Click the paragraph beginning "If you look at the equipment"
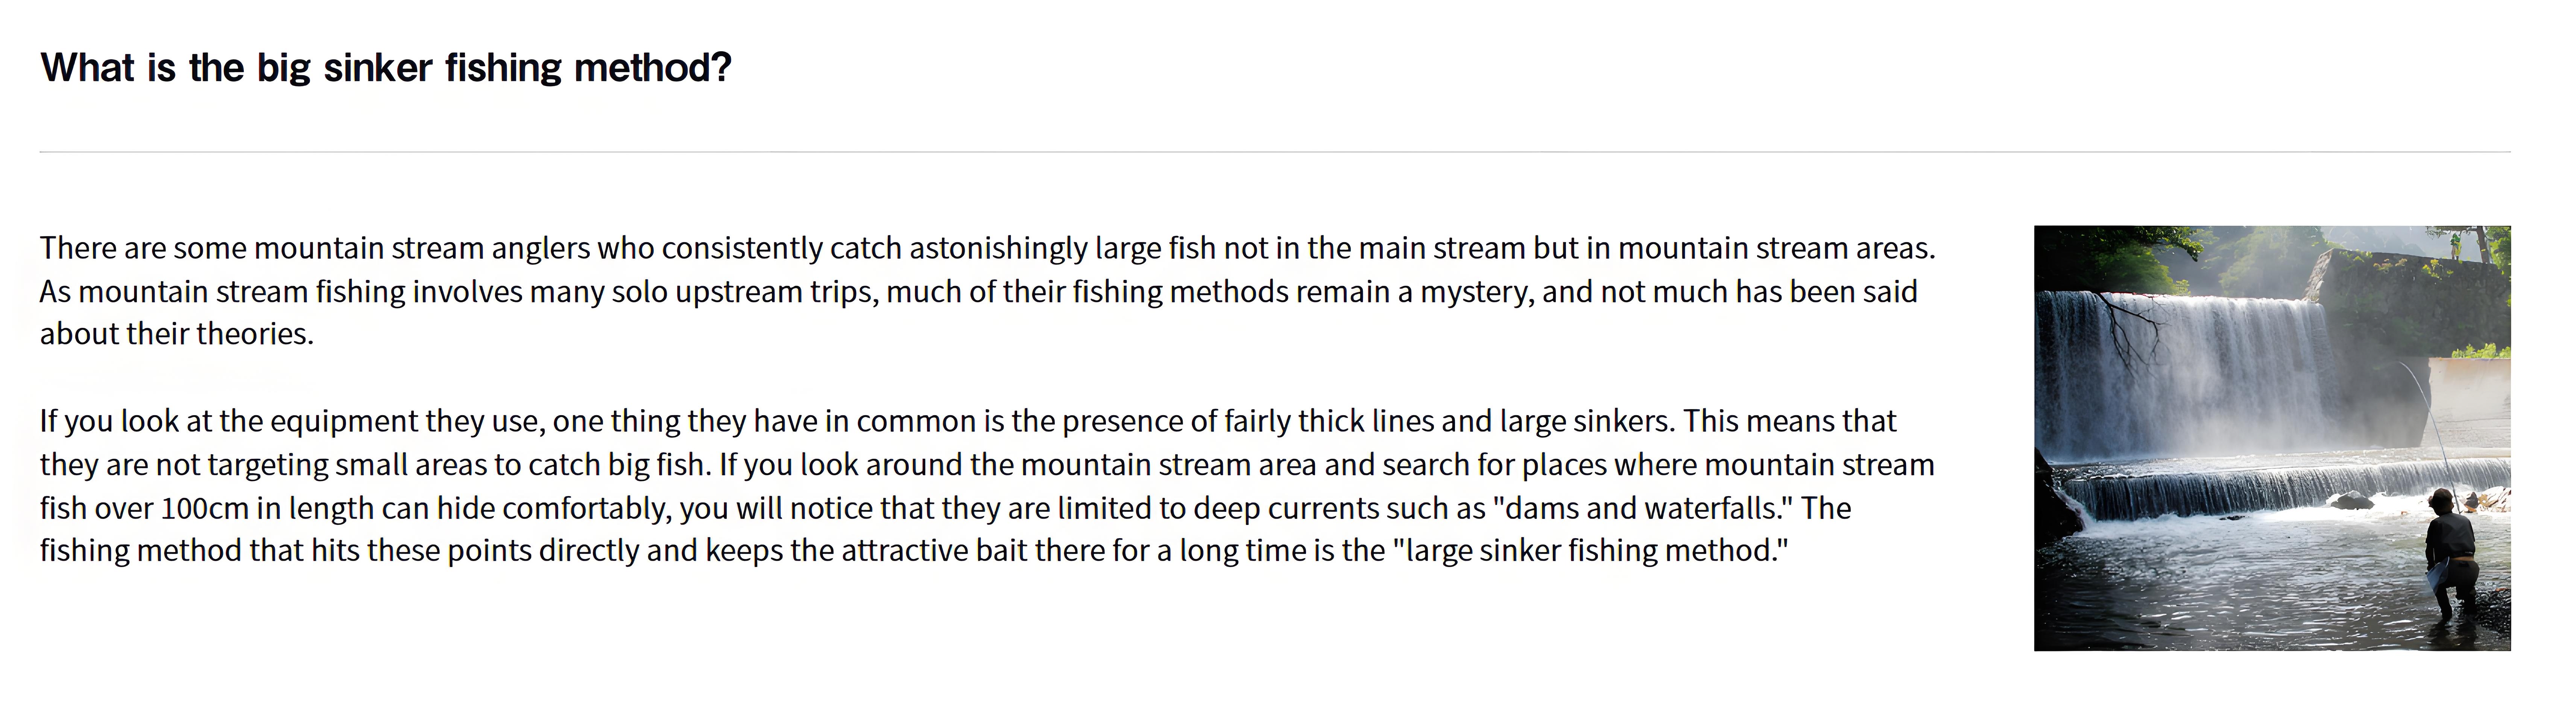Screen dimensions: 2576x716 point(987,486)
